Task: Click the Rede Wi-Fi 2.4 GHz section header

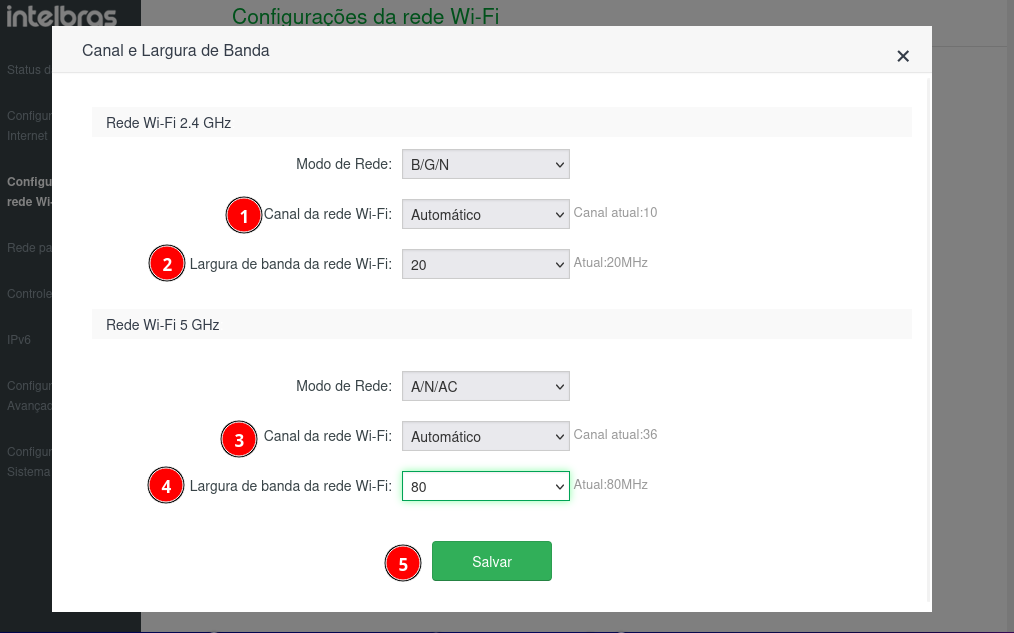Action: click(x=168, y=123)
